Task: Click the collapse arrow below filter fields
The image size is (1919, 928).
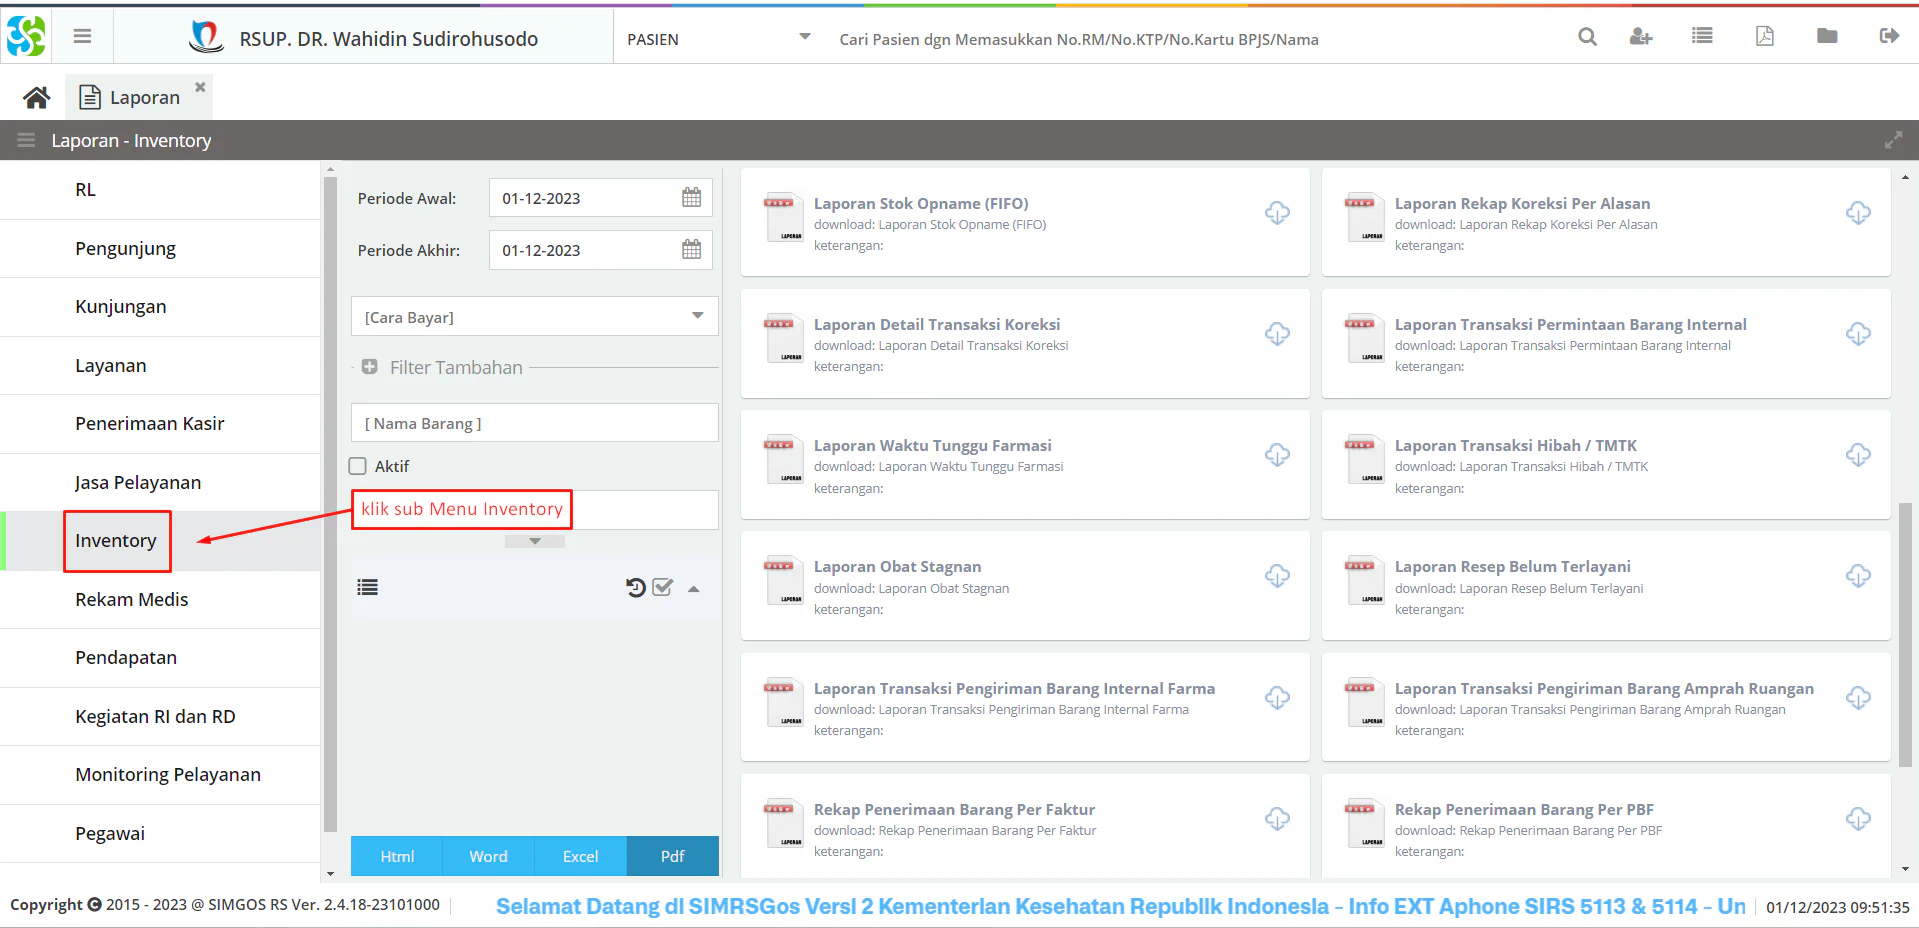Action: pyautogui.click(x=535, y=541)
